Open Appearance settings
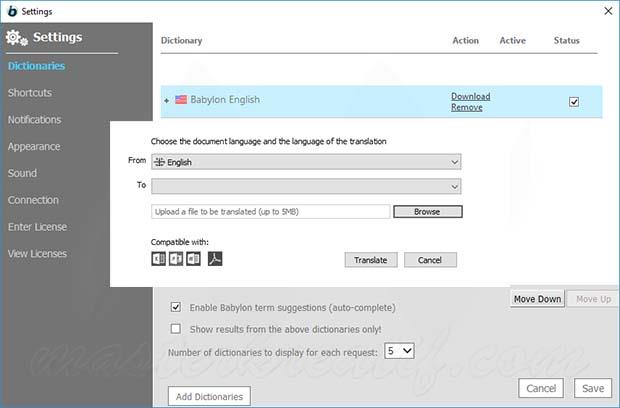The width and height of the screenshot is (620, 408). coord(34,147)
